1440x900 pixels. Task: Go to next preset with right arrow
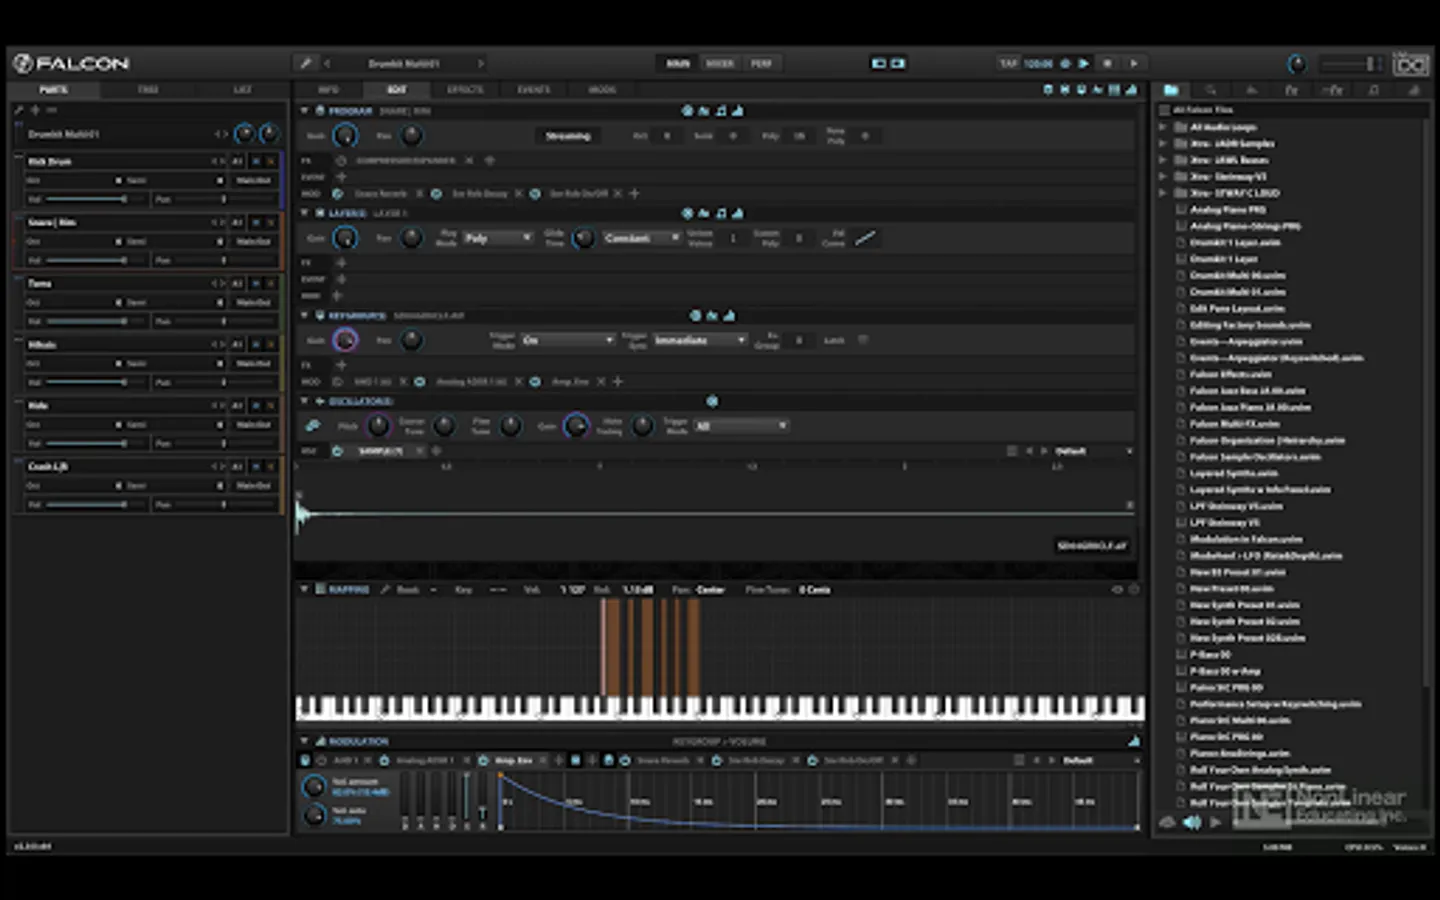click(481, 63)
